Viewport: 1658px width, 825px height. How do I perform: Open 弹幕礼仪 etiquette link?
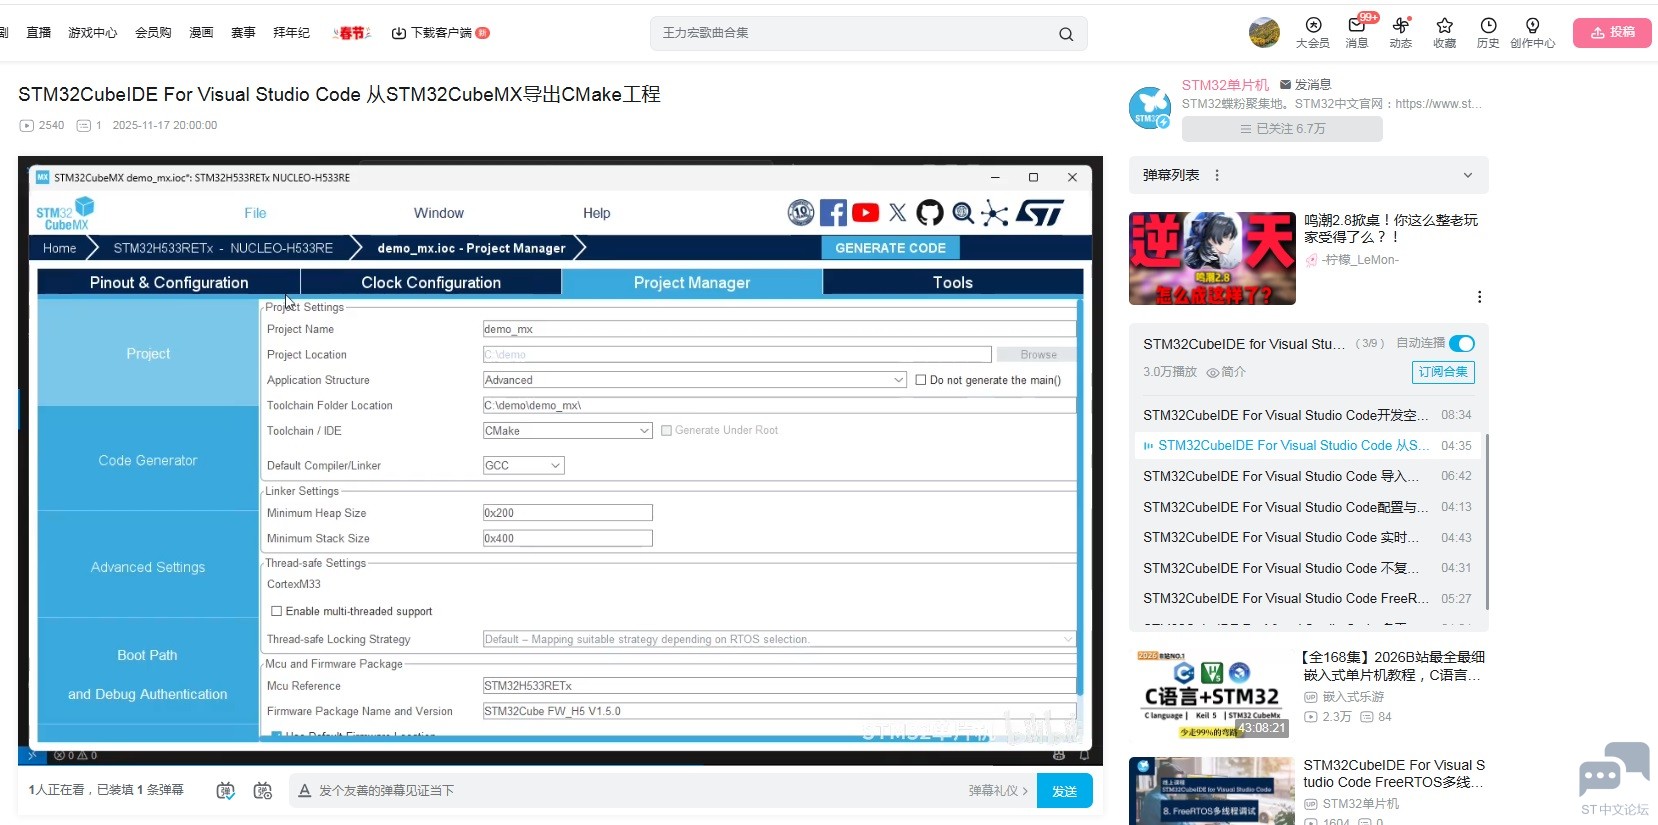998,791
